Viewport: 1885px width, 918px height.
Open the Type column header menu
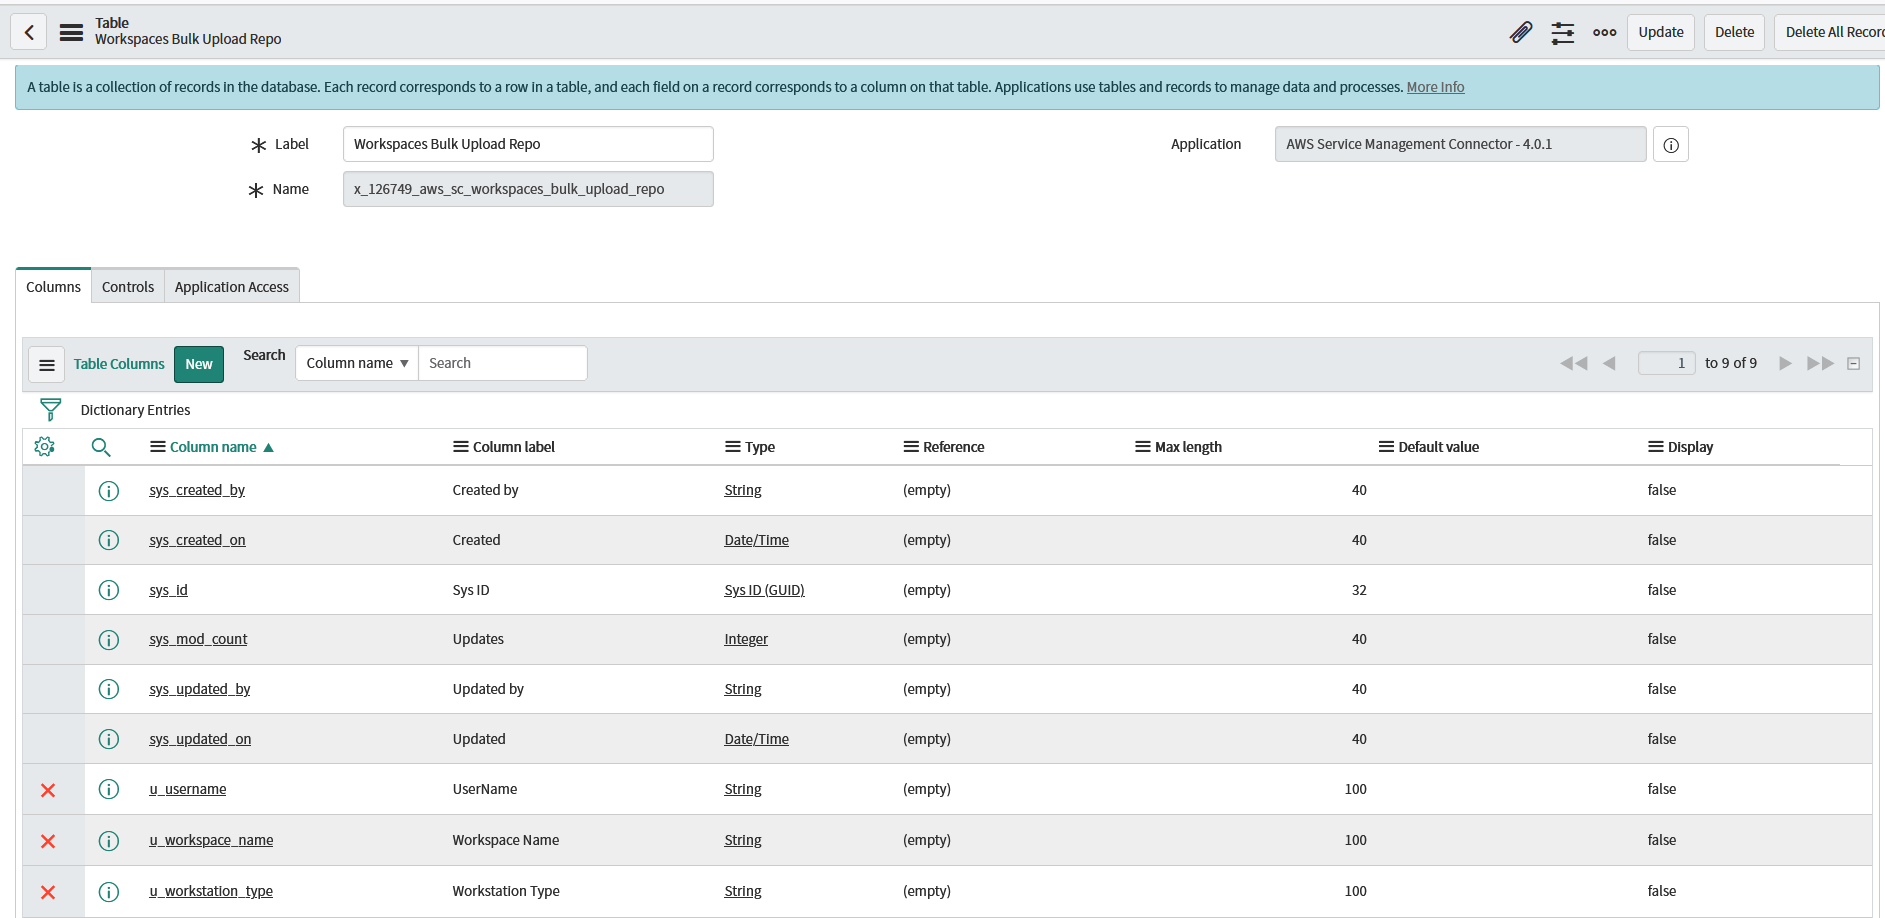point(731,447)
